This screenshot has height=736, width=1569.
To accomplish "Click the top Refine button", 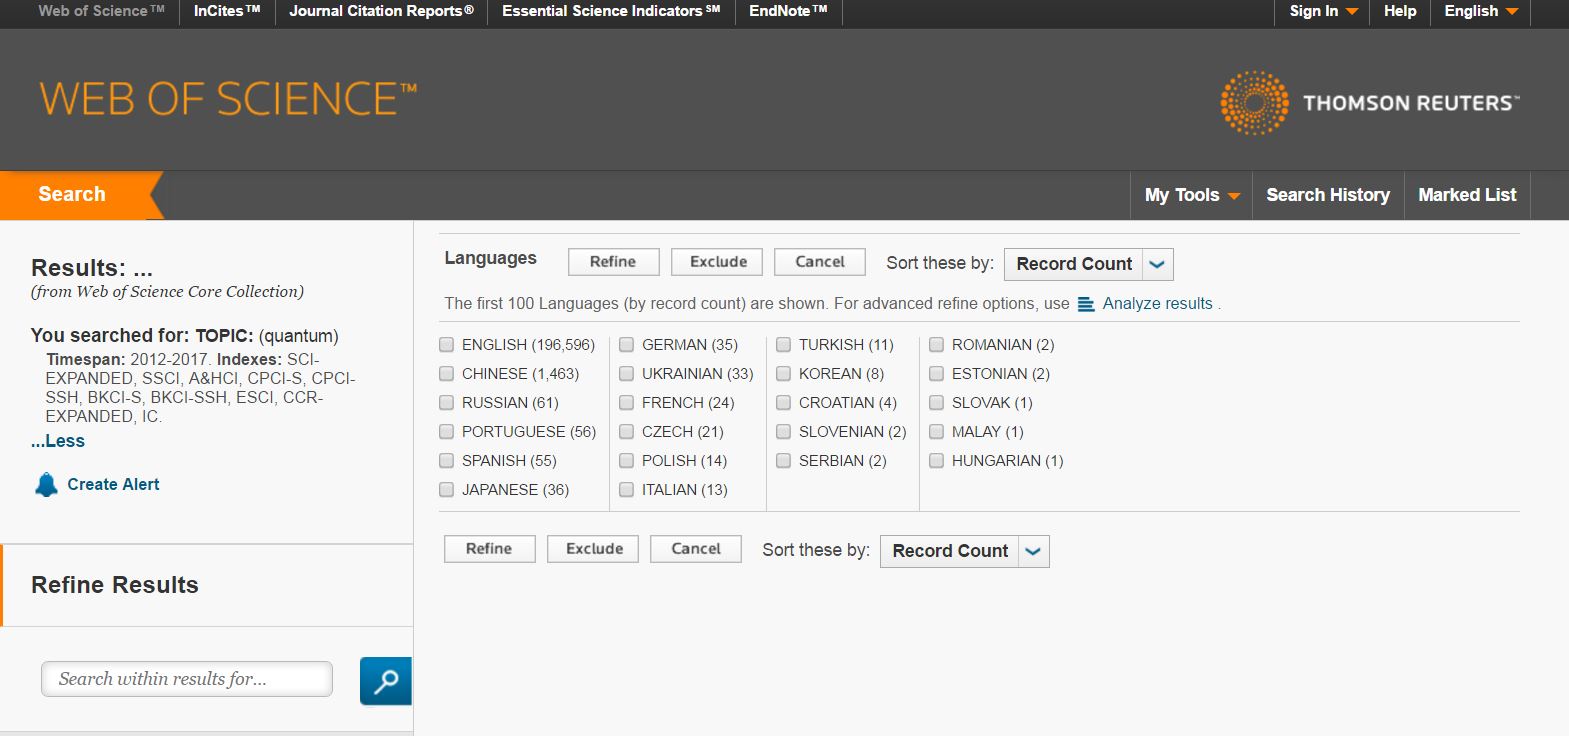I will pyautogui.click(x=613, y=262).
